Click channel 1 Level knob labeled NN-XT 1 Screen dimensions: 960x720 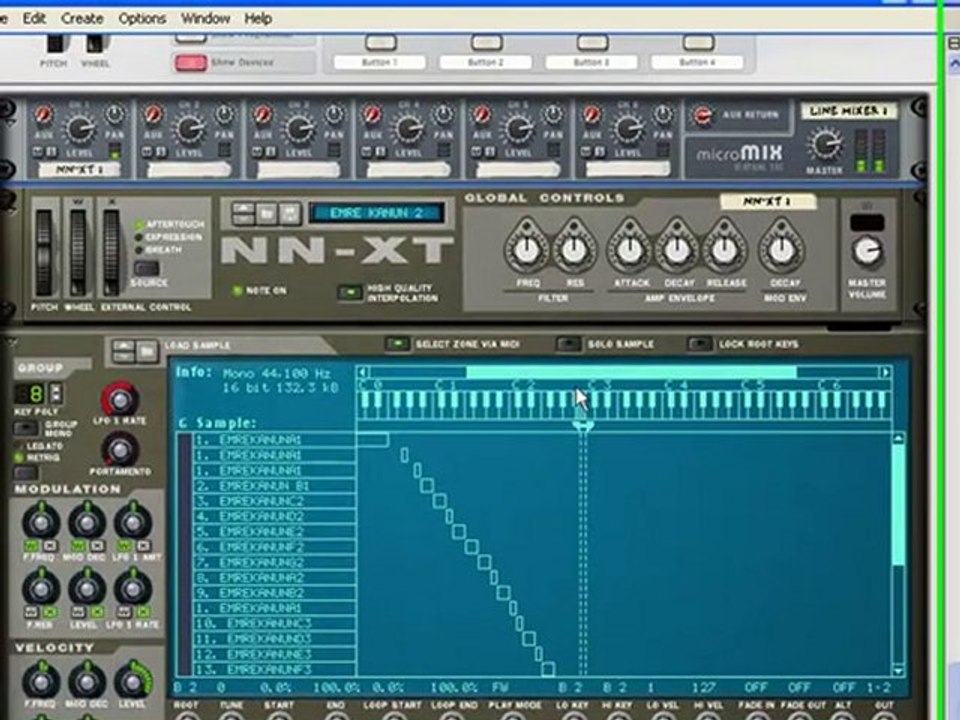coord(80,129)
